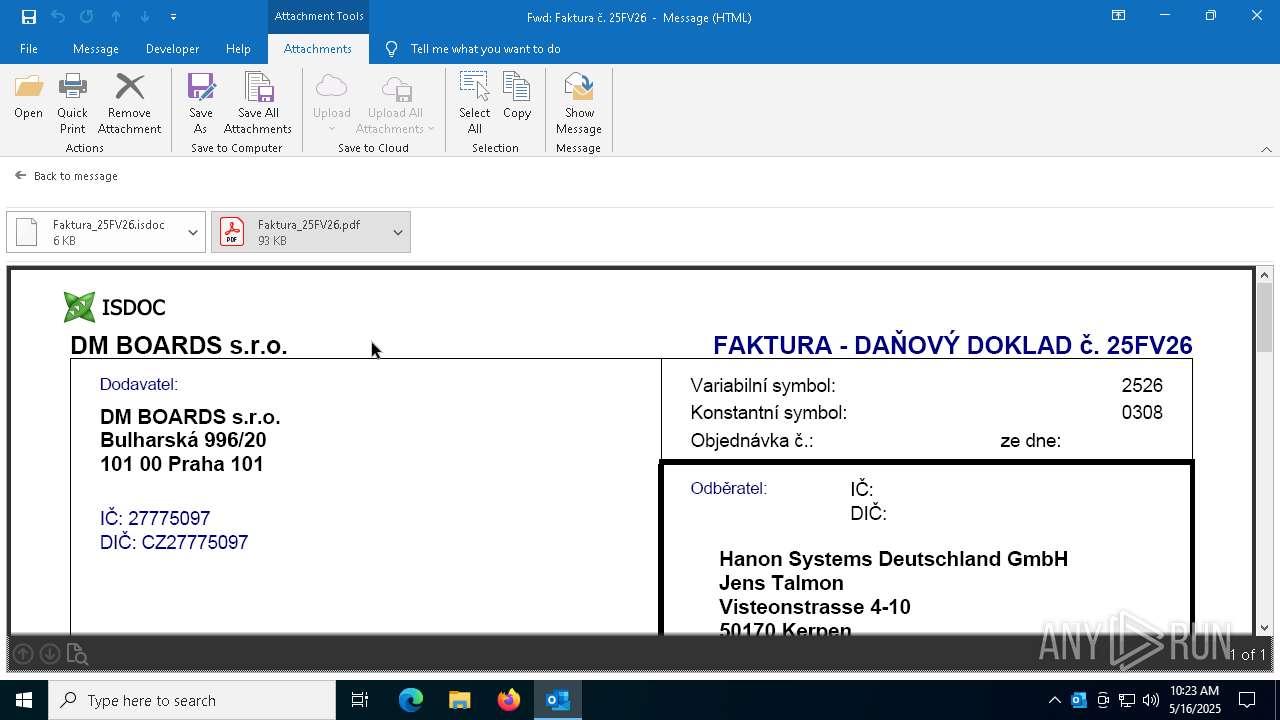Viewport: 1280px width, 720px height.
Task: Click the find in document icon
Action: [x=77, y=655]
